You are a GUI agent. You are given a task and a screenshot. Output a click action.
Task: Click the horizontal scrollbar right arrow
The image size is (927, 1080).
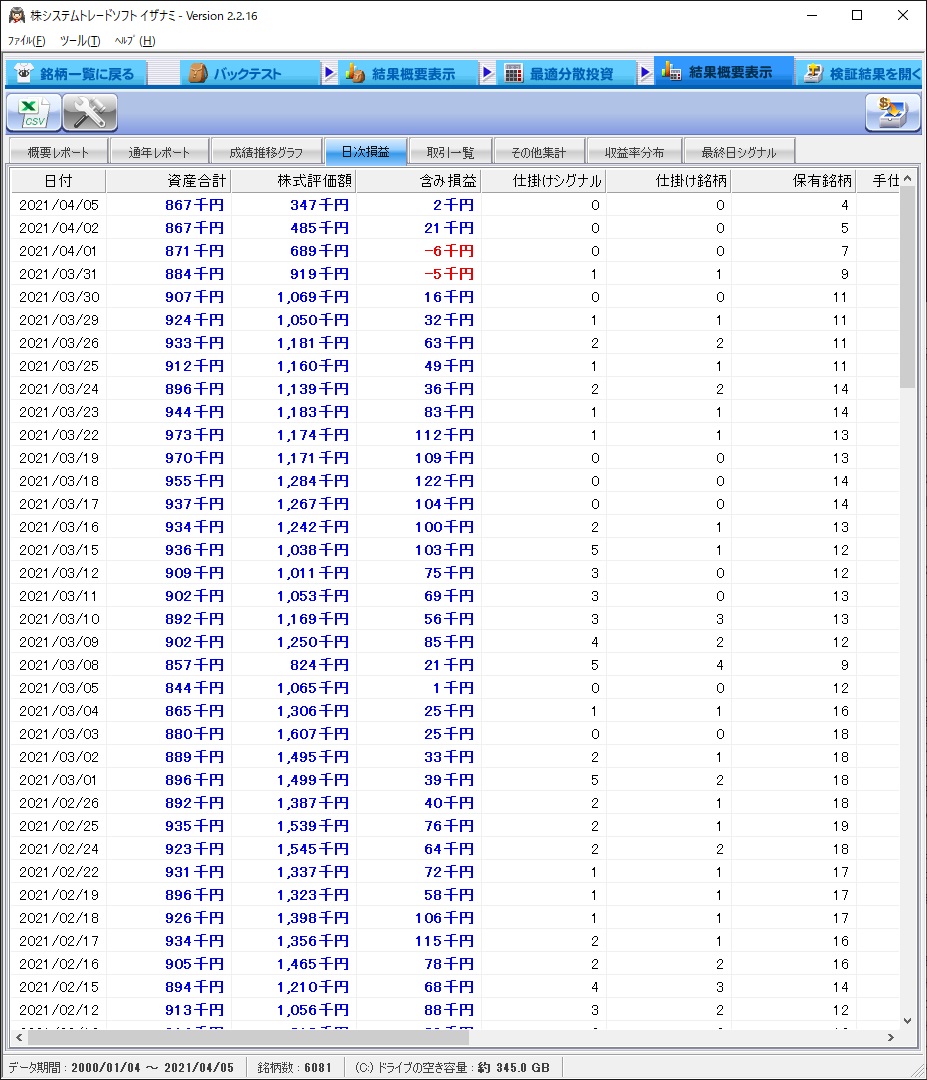click(x=892, y=1038)
